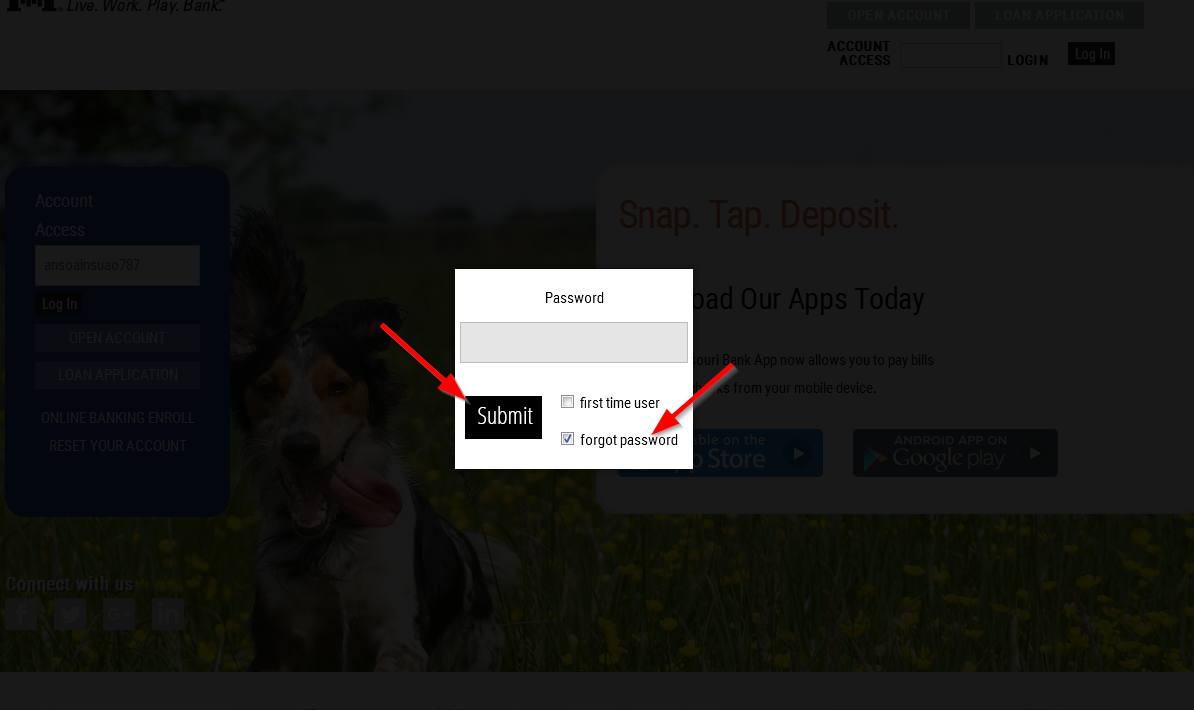
Task: Click the sidebar Log In button
Action: (x=59, y=304)
